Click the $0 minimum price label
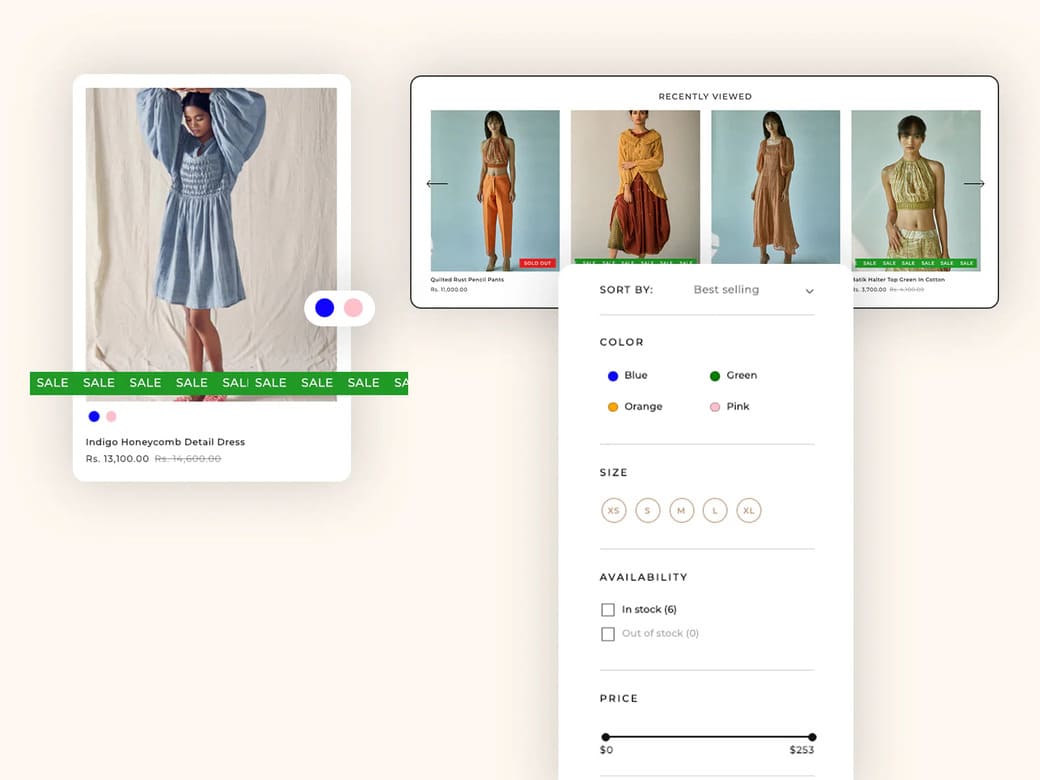 point(606,750)
